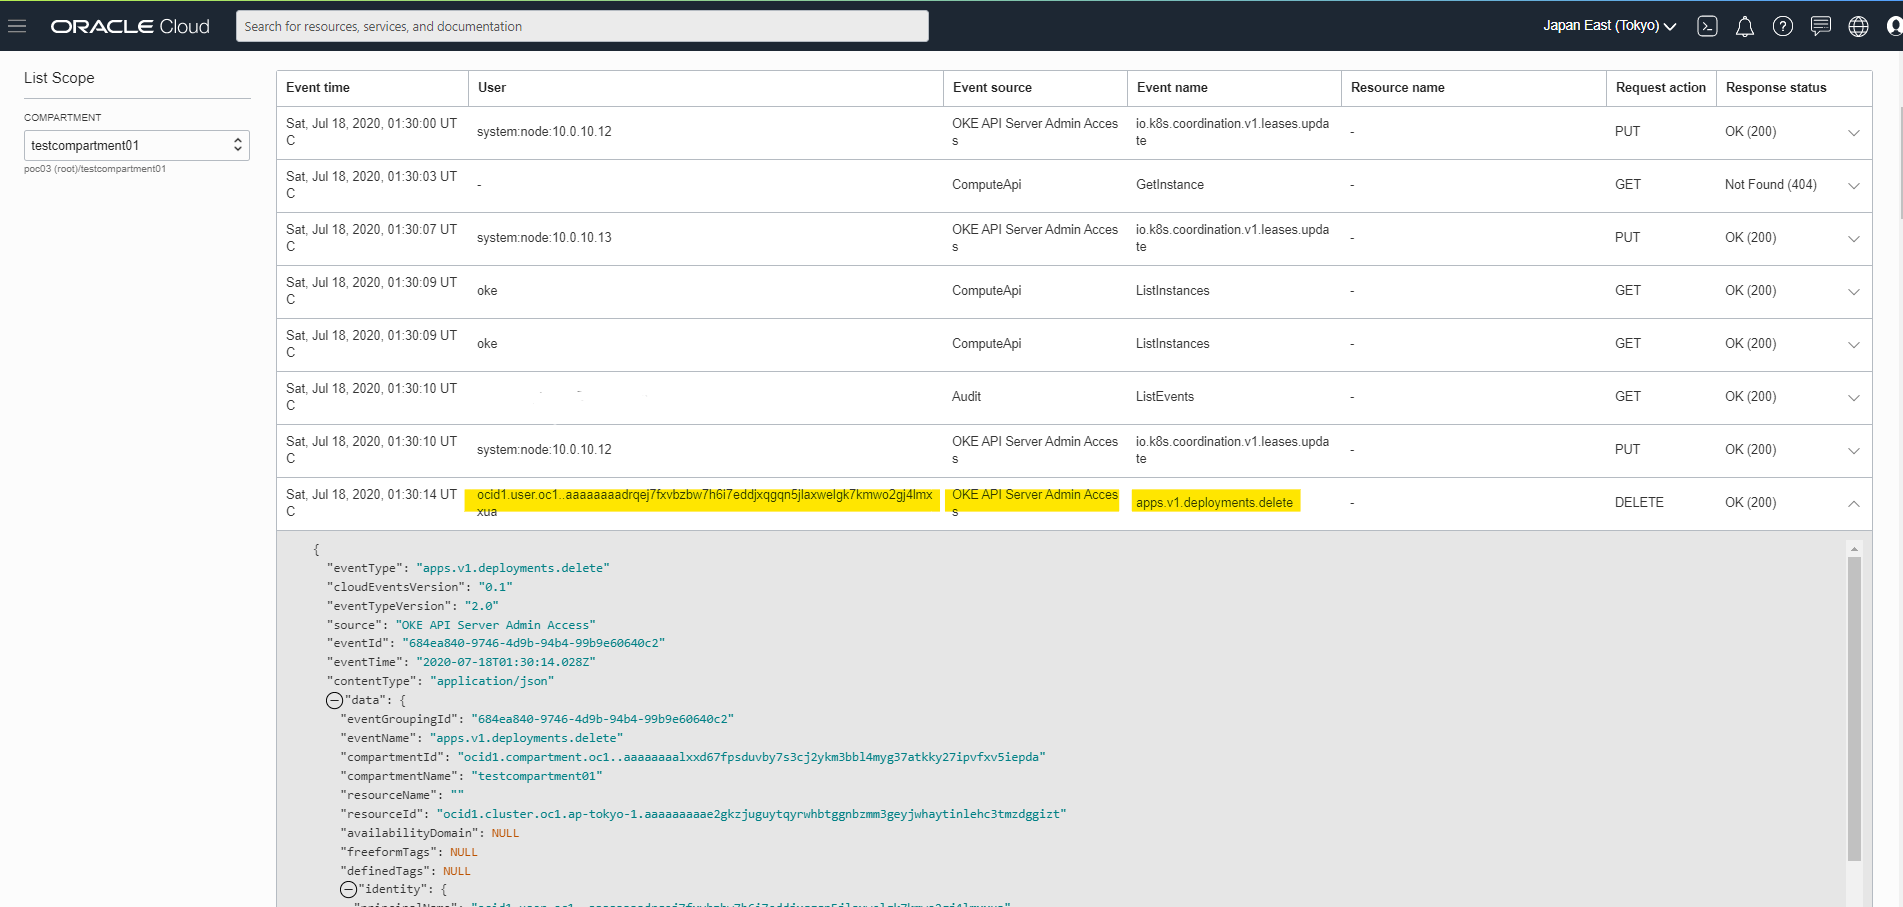1903x907 pixels.
Task: Click the highlighted OKE API Server Admin Access source cell
Action: click(1035, 502)
